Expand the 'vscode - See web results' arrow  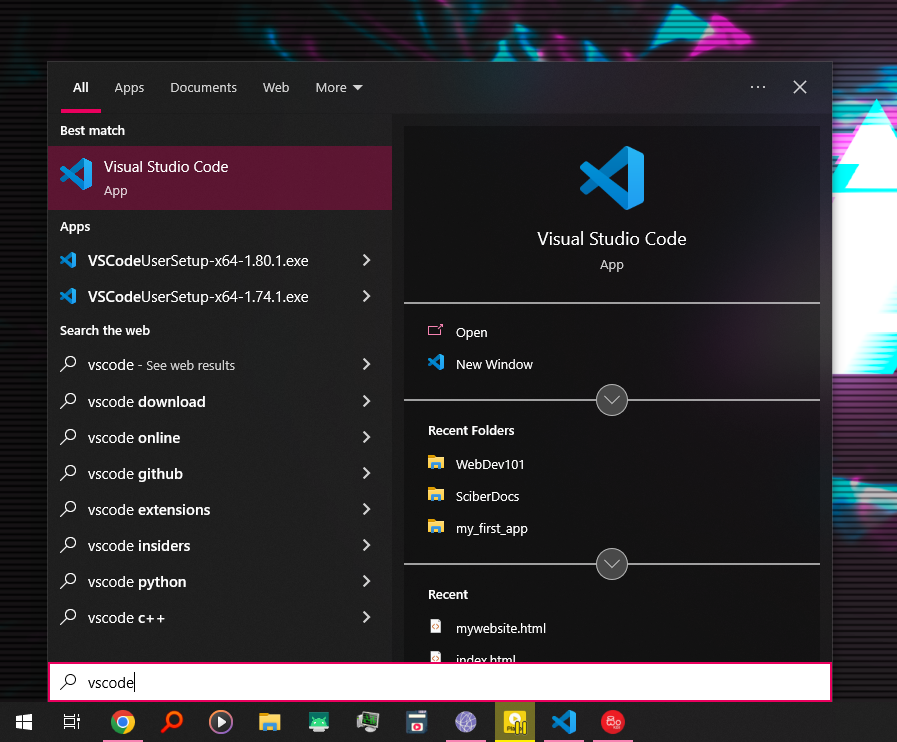367,364
